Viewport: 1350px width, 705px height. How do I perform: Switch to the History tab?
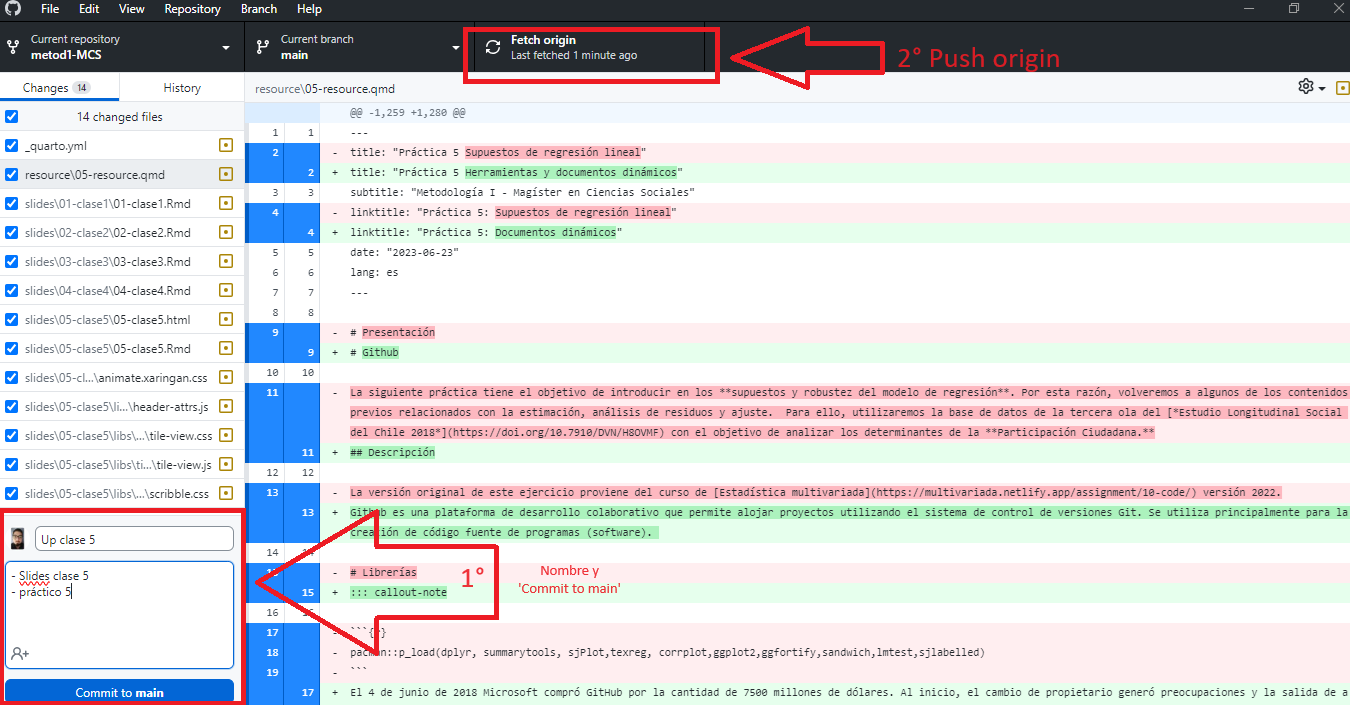point(182,88)
